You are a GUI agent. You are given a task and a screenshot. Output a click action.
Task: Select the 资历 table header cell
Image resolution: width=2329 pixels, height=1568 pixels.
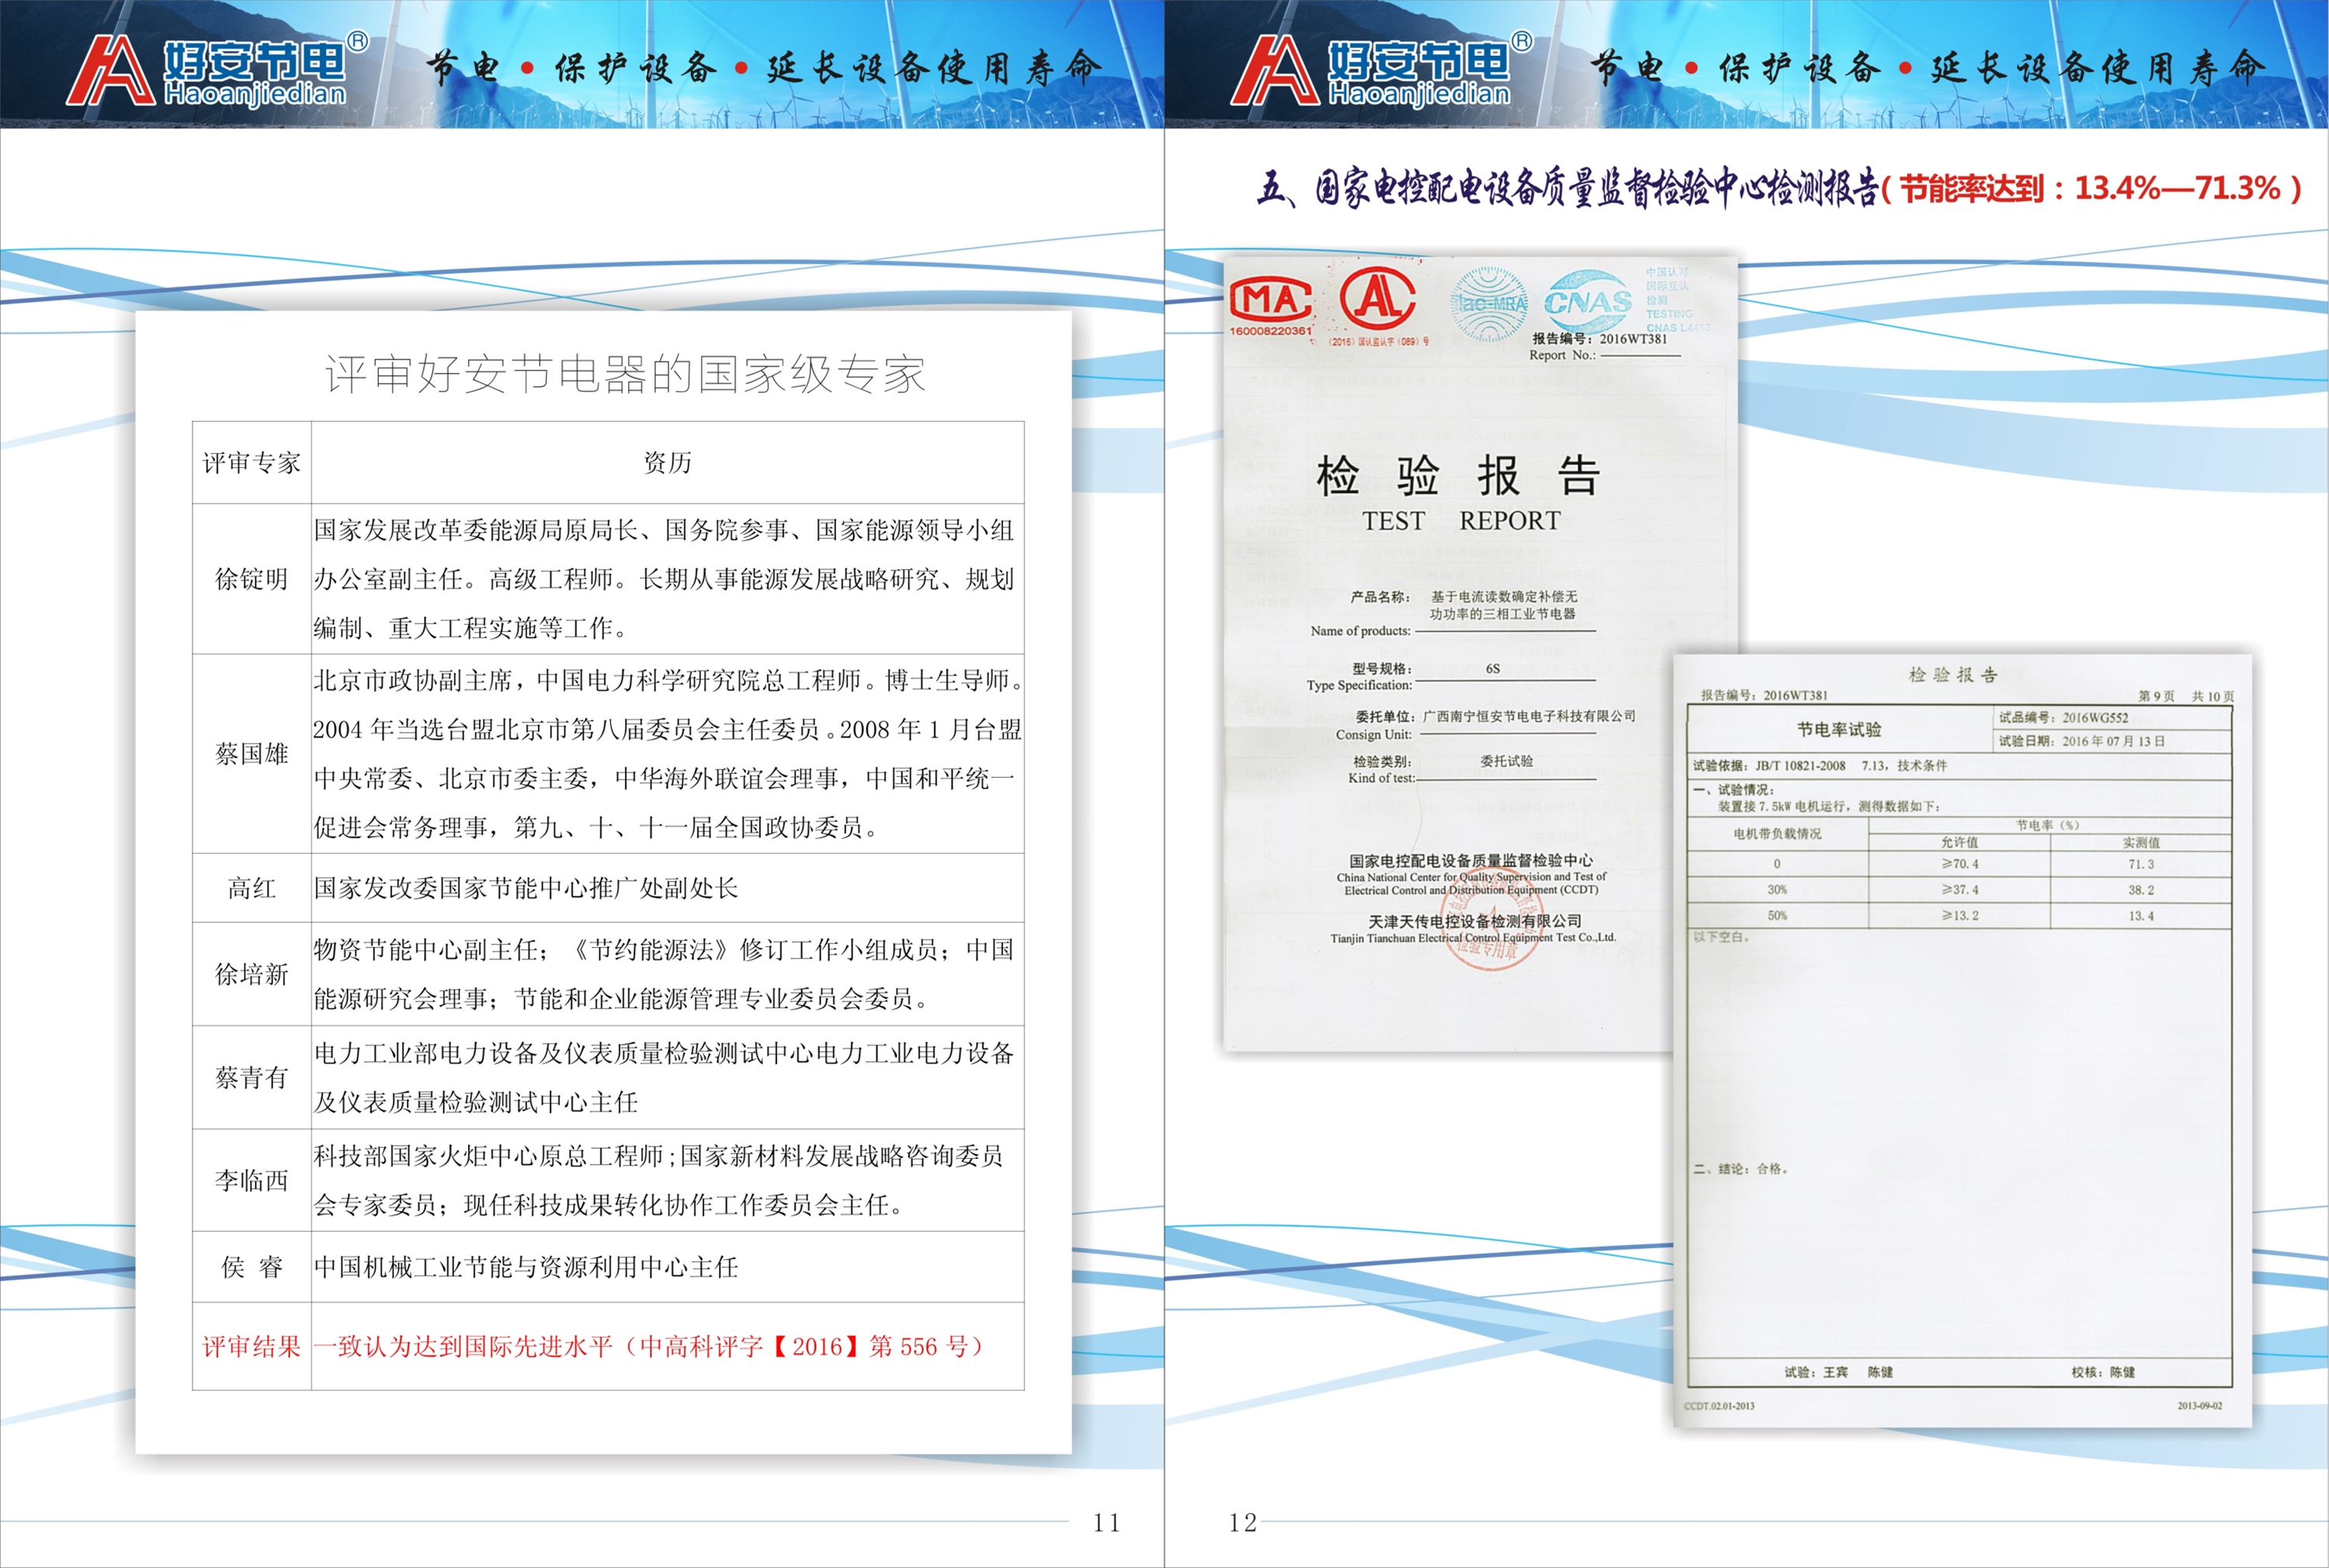tap(667, 463)
